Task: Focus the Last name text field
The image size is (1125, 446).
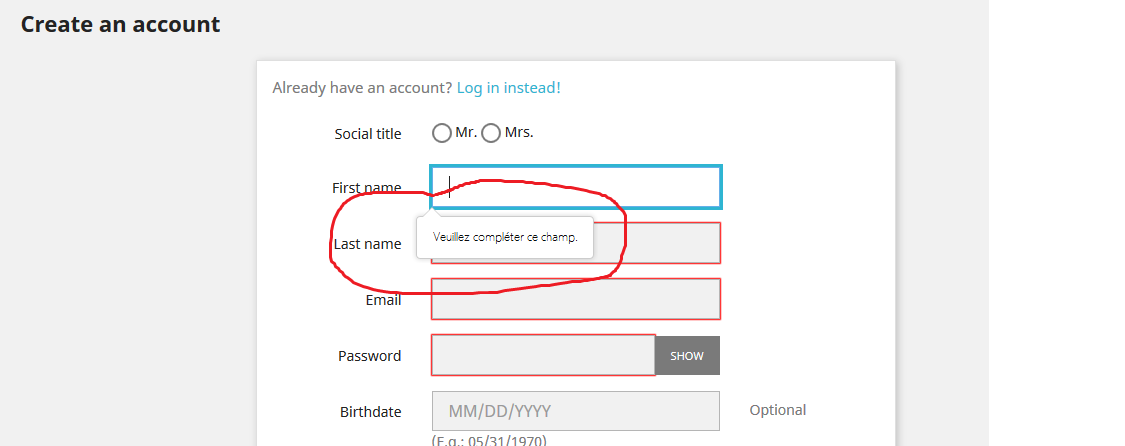Action: click(660, 243)
